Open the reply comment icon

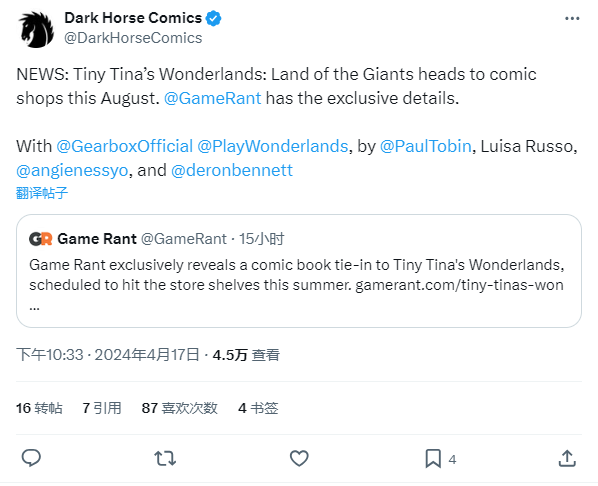31,458
